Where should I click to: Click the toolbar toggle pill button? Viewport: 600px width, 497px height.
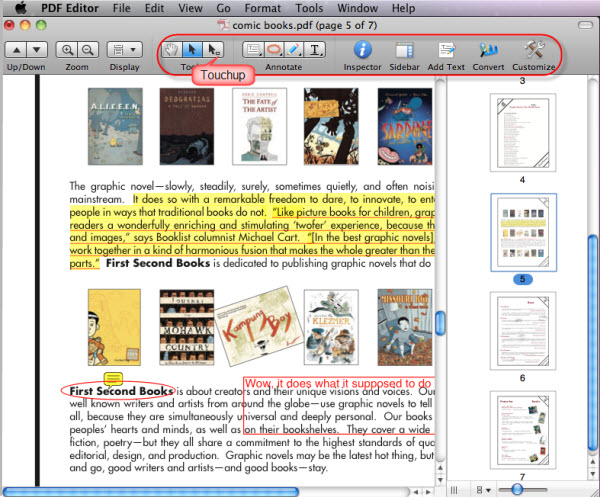point(585,25)
